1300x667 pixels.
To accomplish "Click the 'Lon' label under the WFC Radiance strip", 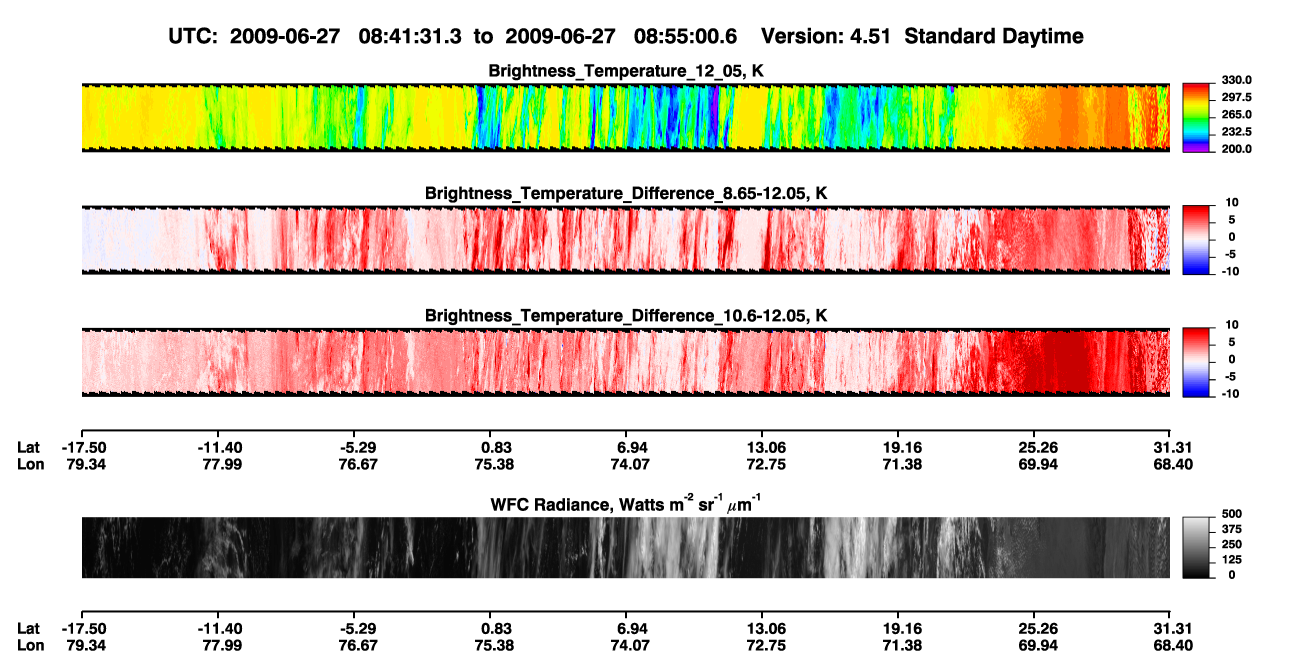I will point(29,645).
